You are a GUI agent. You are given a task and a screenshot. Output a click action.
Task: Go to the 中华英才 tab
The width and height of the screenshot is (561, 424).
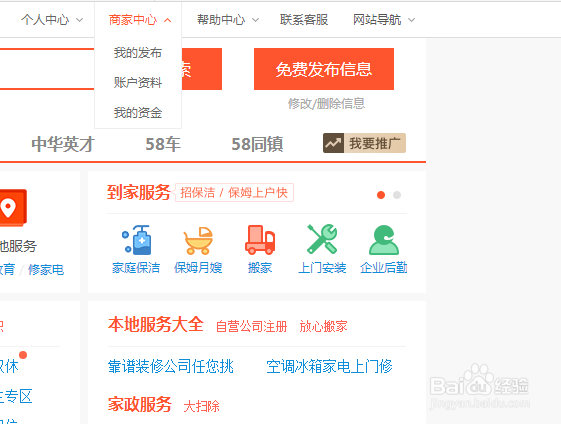63,144
